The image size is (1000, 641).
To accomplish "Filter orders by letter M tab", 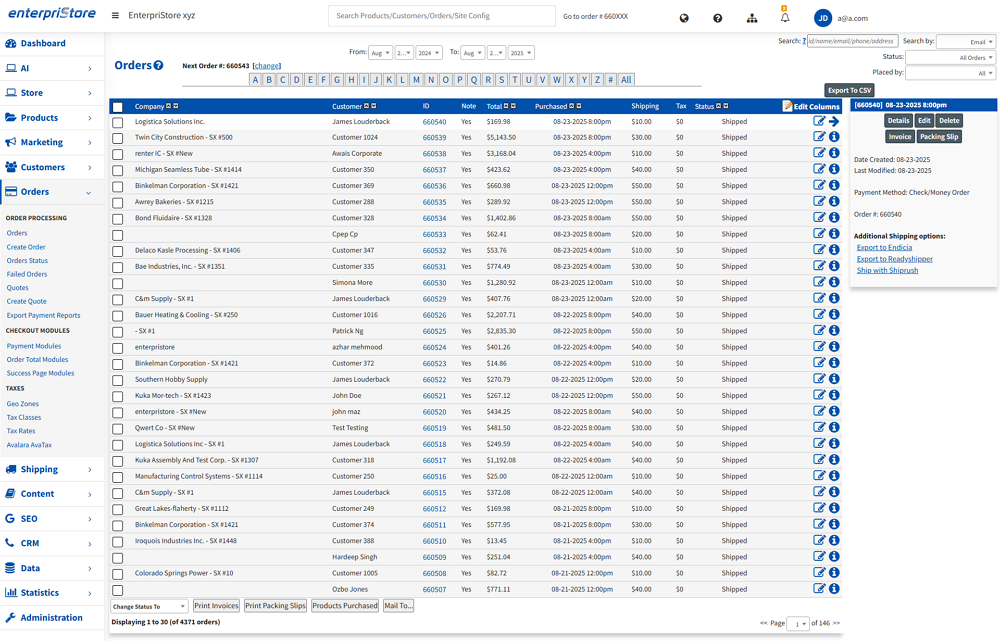I will 417,80.
